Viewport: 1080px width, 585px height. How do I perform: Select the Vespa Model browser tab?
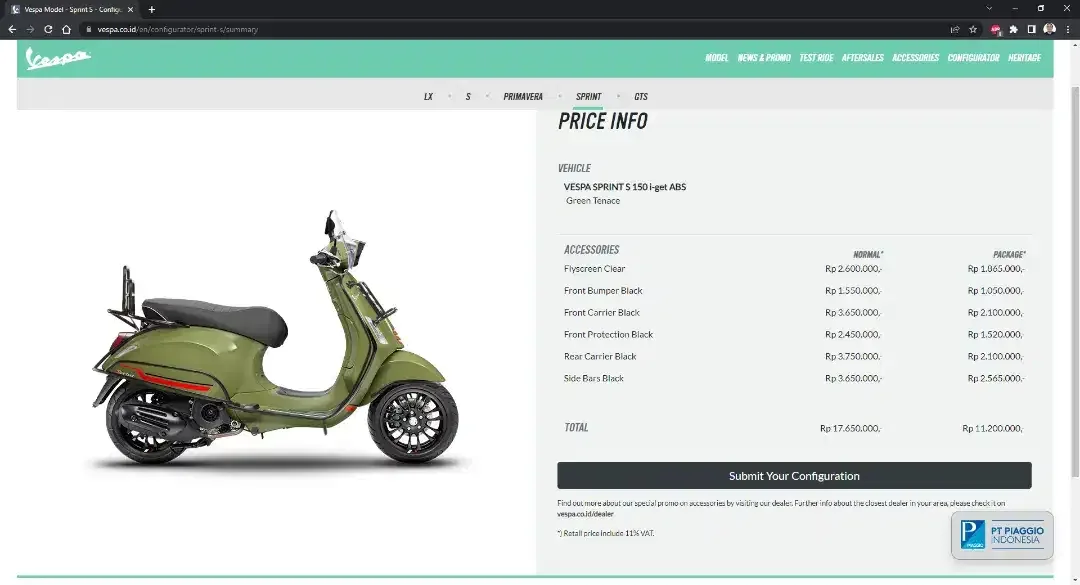[x=71, y=10]
